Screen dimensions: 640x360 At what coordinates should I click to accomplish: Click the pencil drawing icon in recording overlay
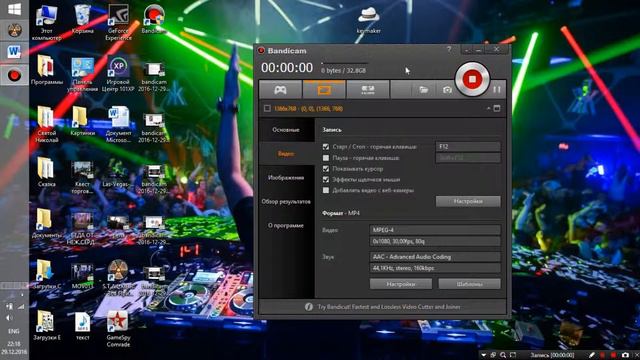(591, 355)
